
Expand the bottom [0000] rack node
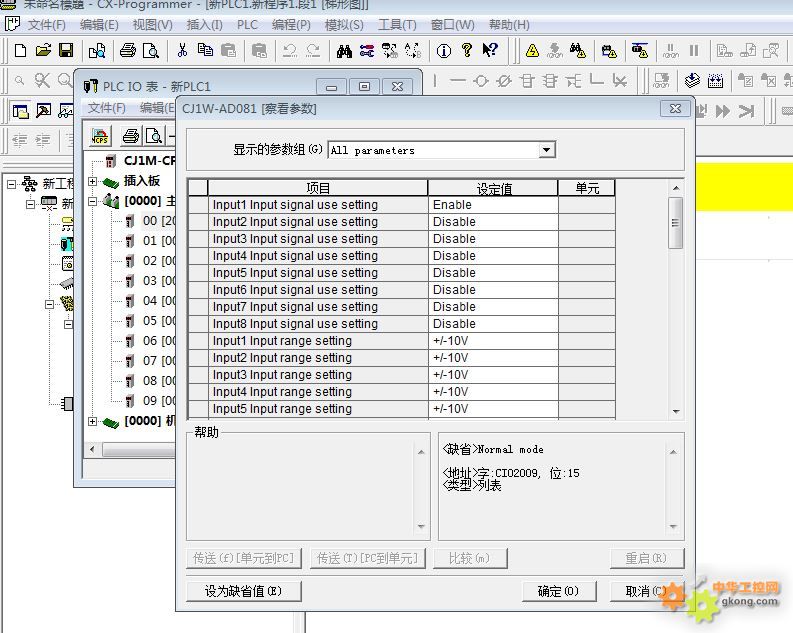[x=93, y=421]
